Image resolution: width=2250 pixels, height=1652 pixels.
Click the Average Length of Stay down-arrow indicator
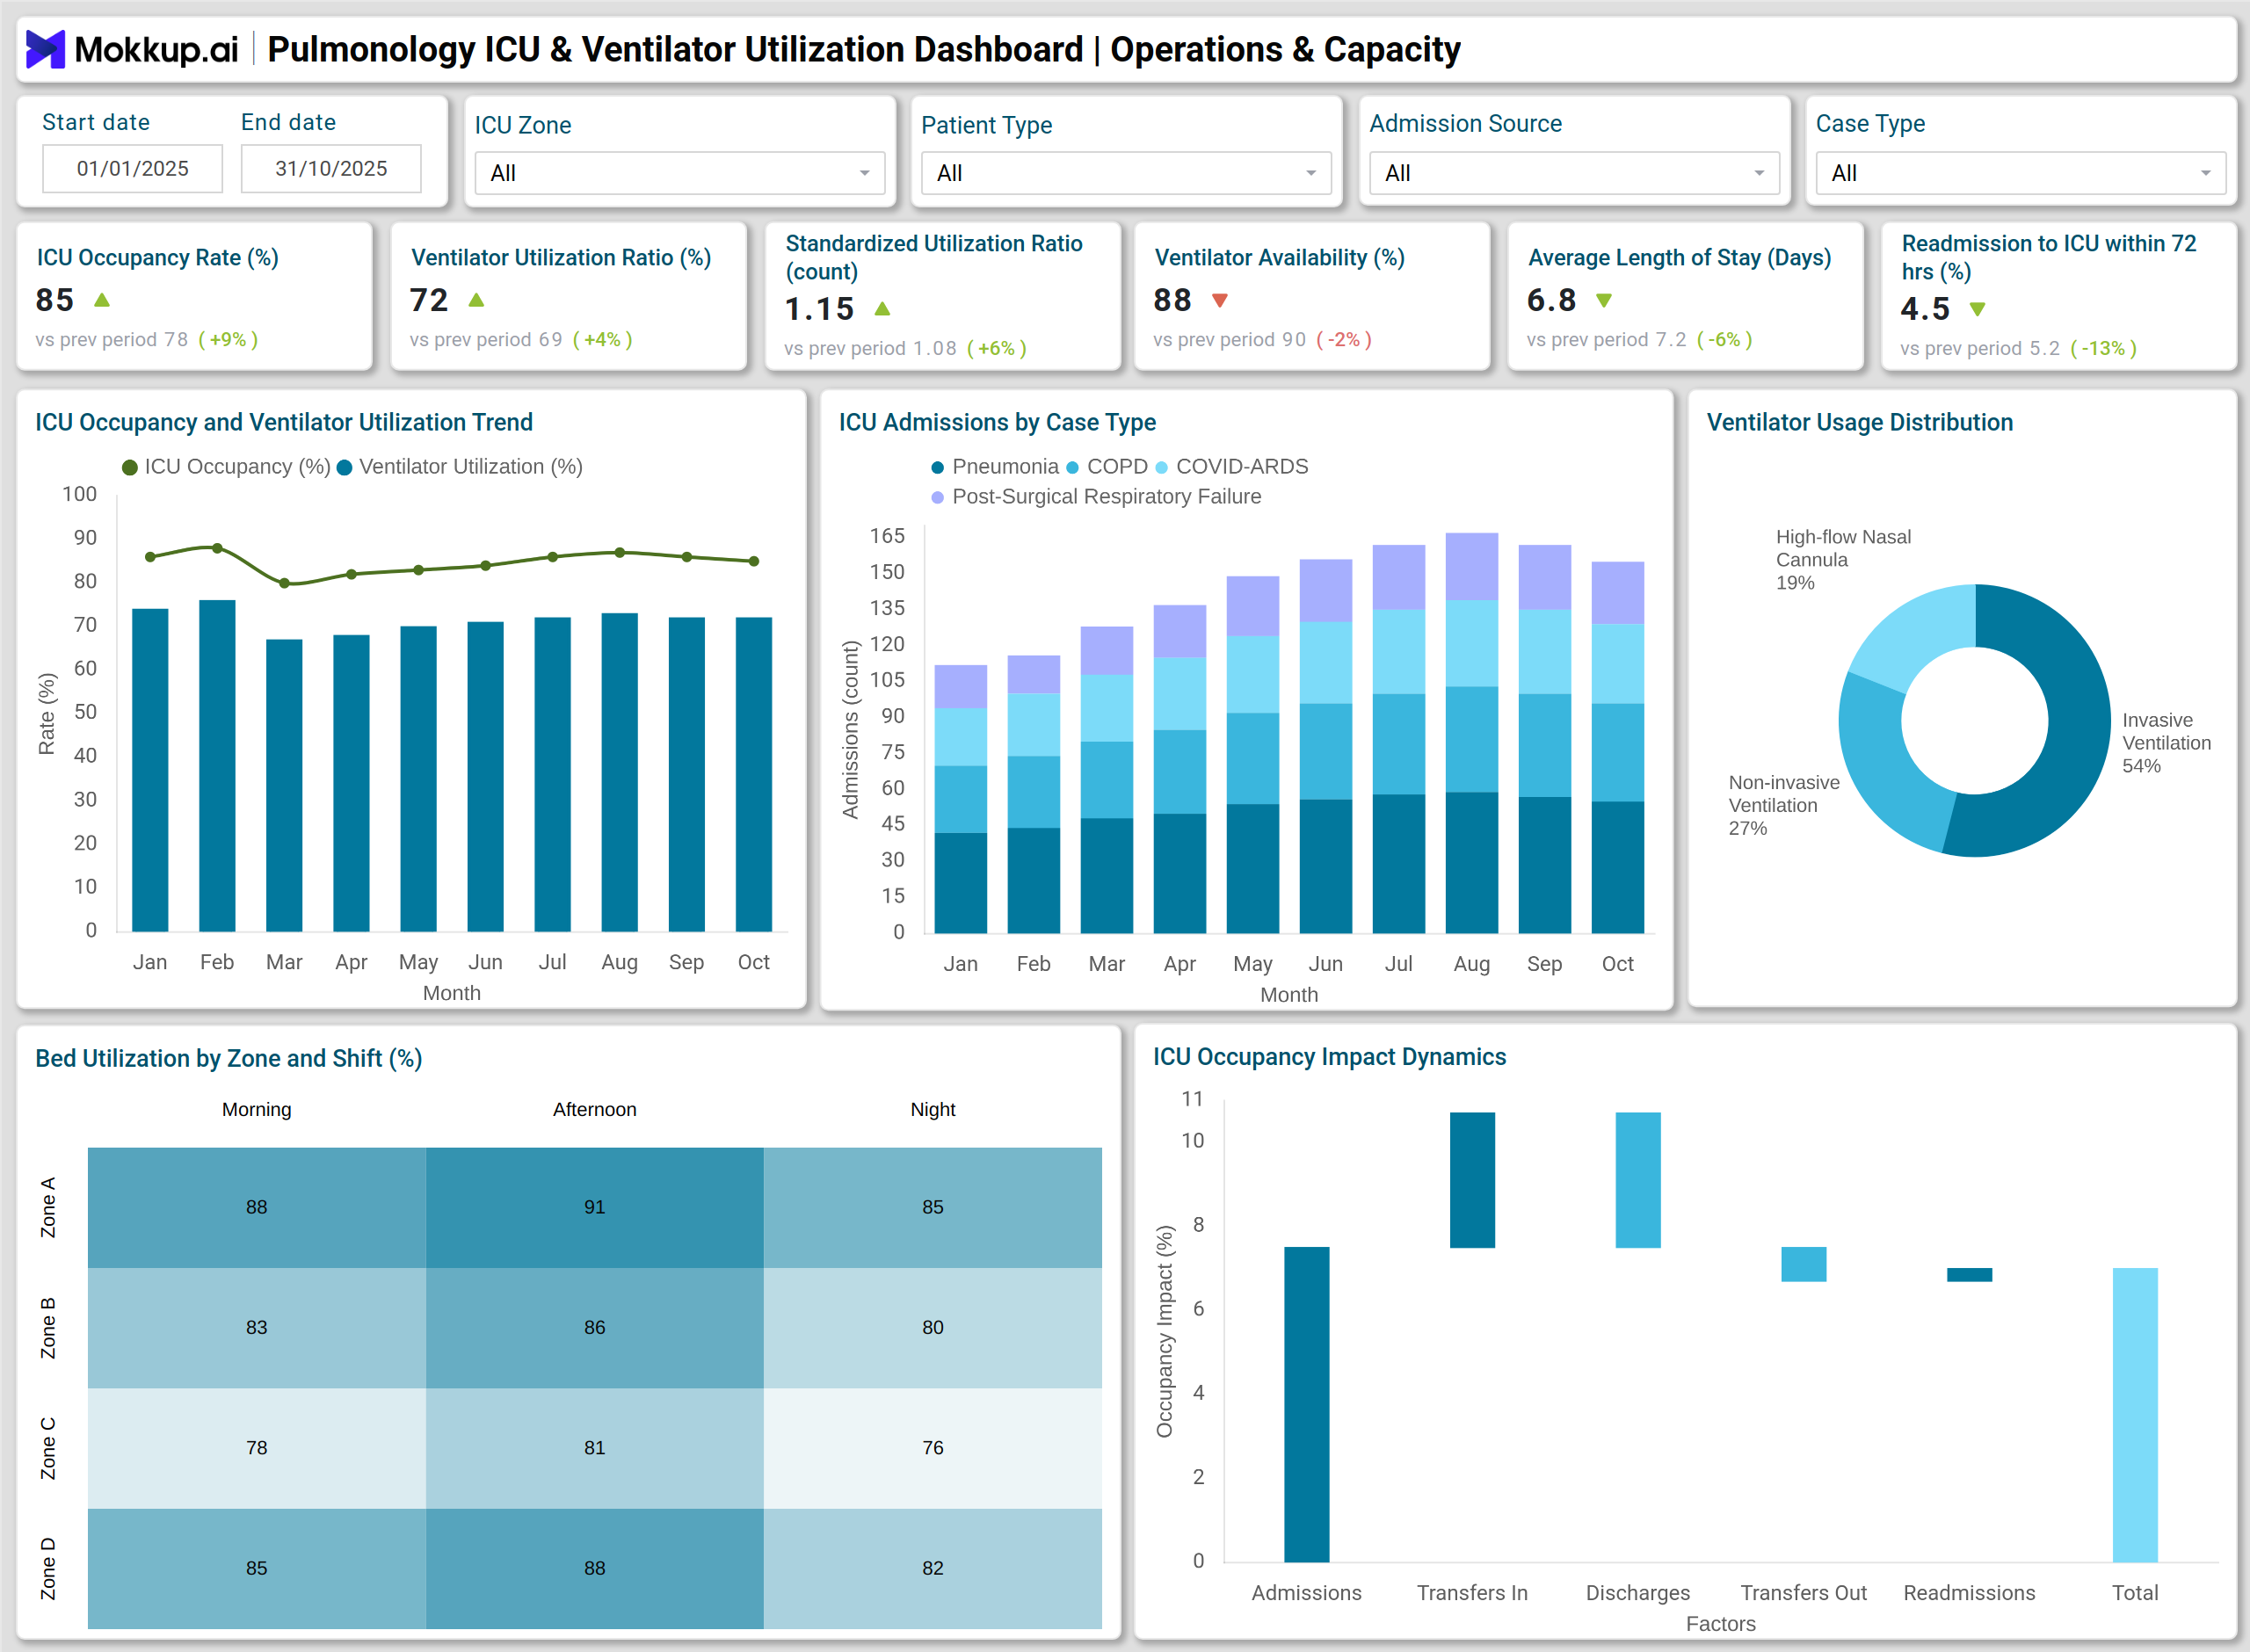(1604, 300)
